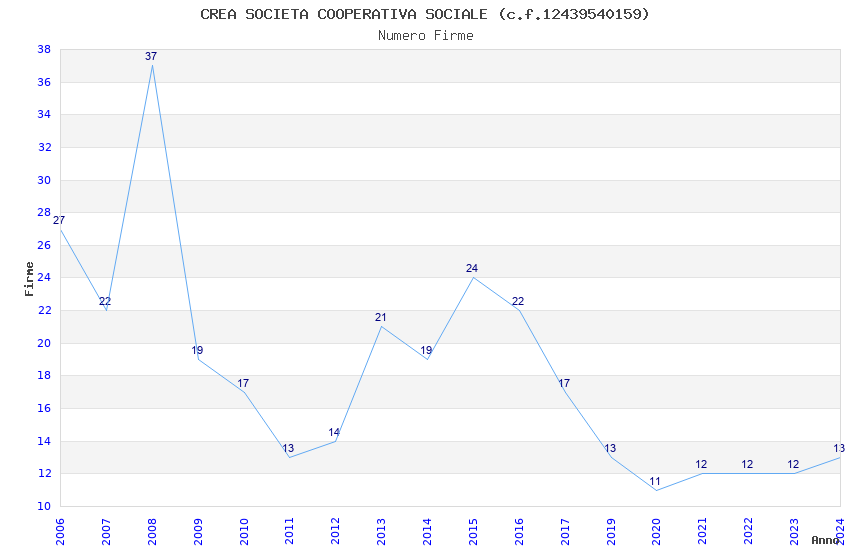Screen dimensions: 850x550
Task: Click x-axis year label 2016
Action: coord(519,531)
